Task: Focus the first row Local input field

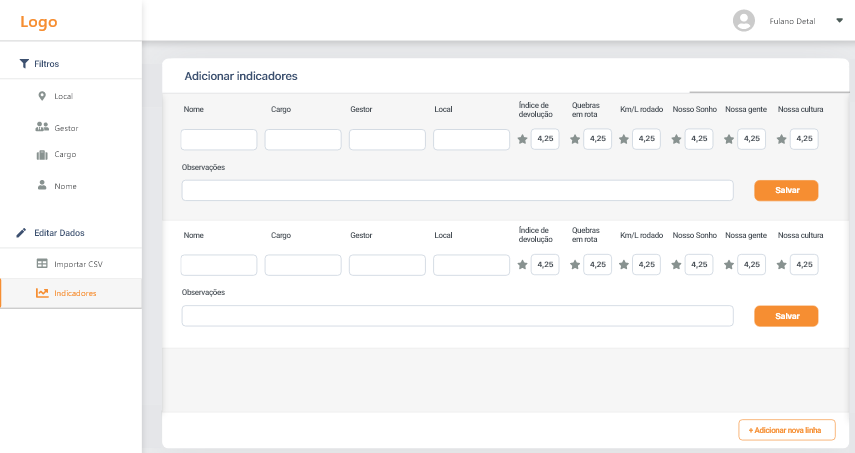Action: coord(472,140)
